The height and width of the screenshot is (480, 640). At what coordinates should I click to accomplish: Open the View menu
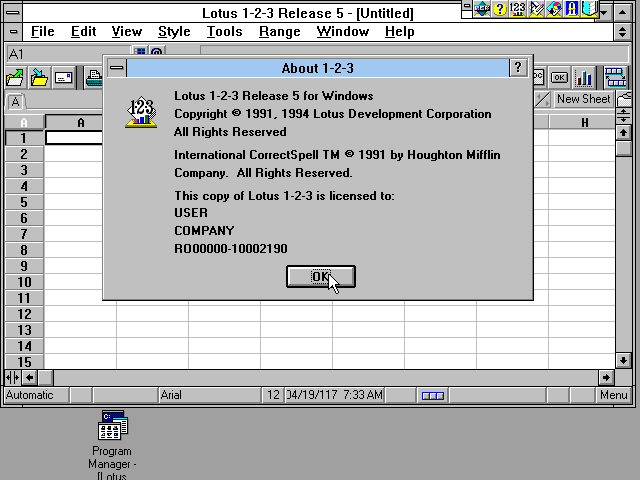[127, 31]
